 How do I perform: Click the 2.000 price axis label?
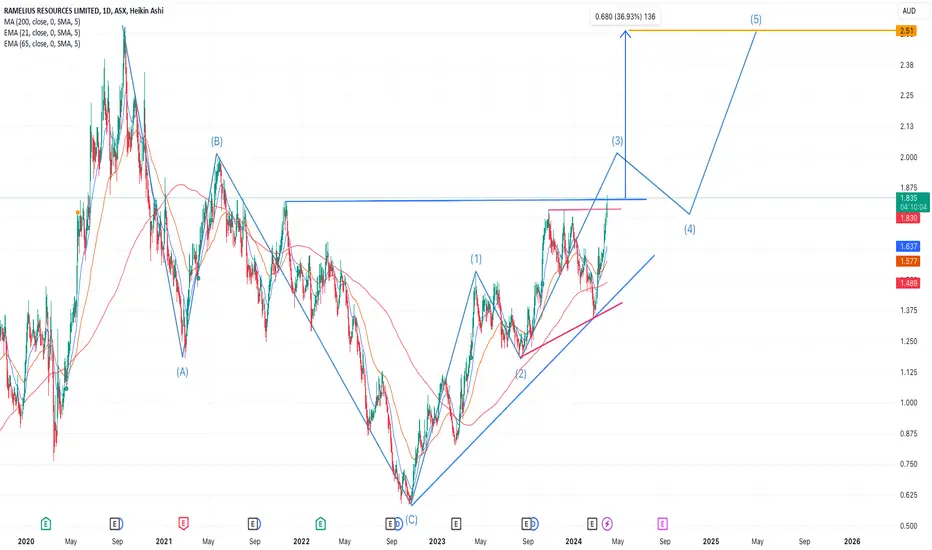click(908, 157)
